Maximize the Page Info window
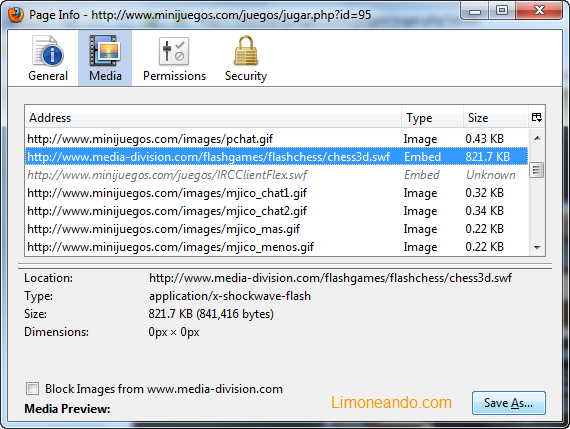 click(x=502, y=11)
